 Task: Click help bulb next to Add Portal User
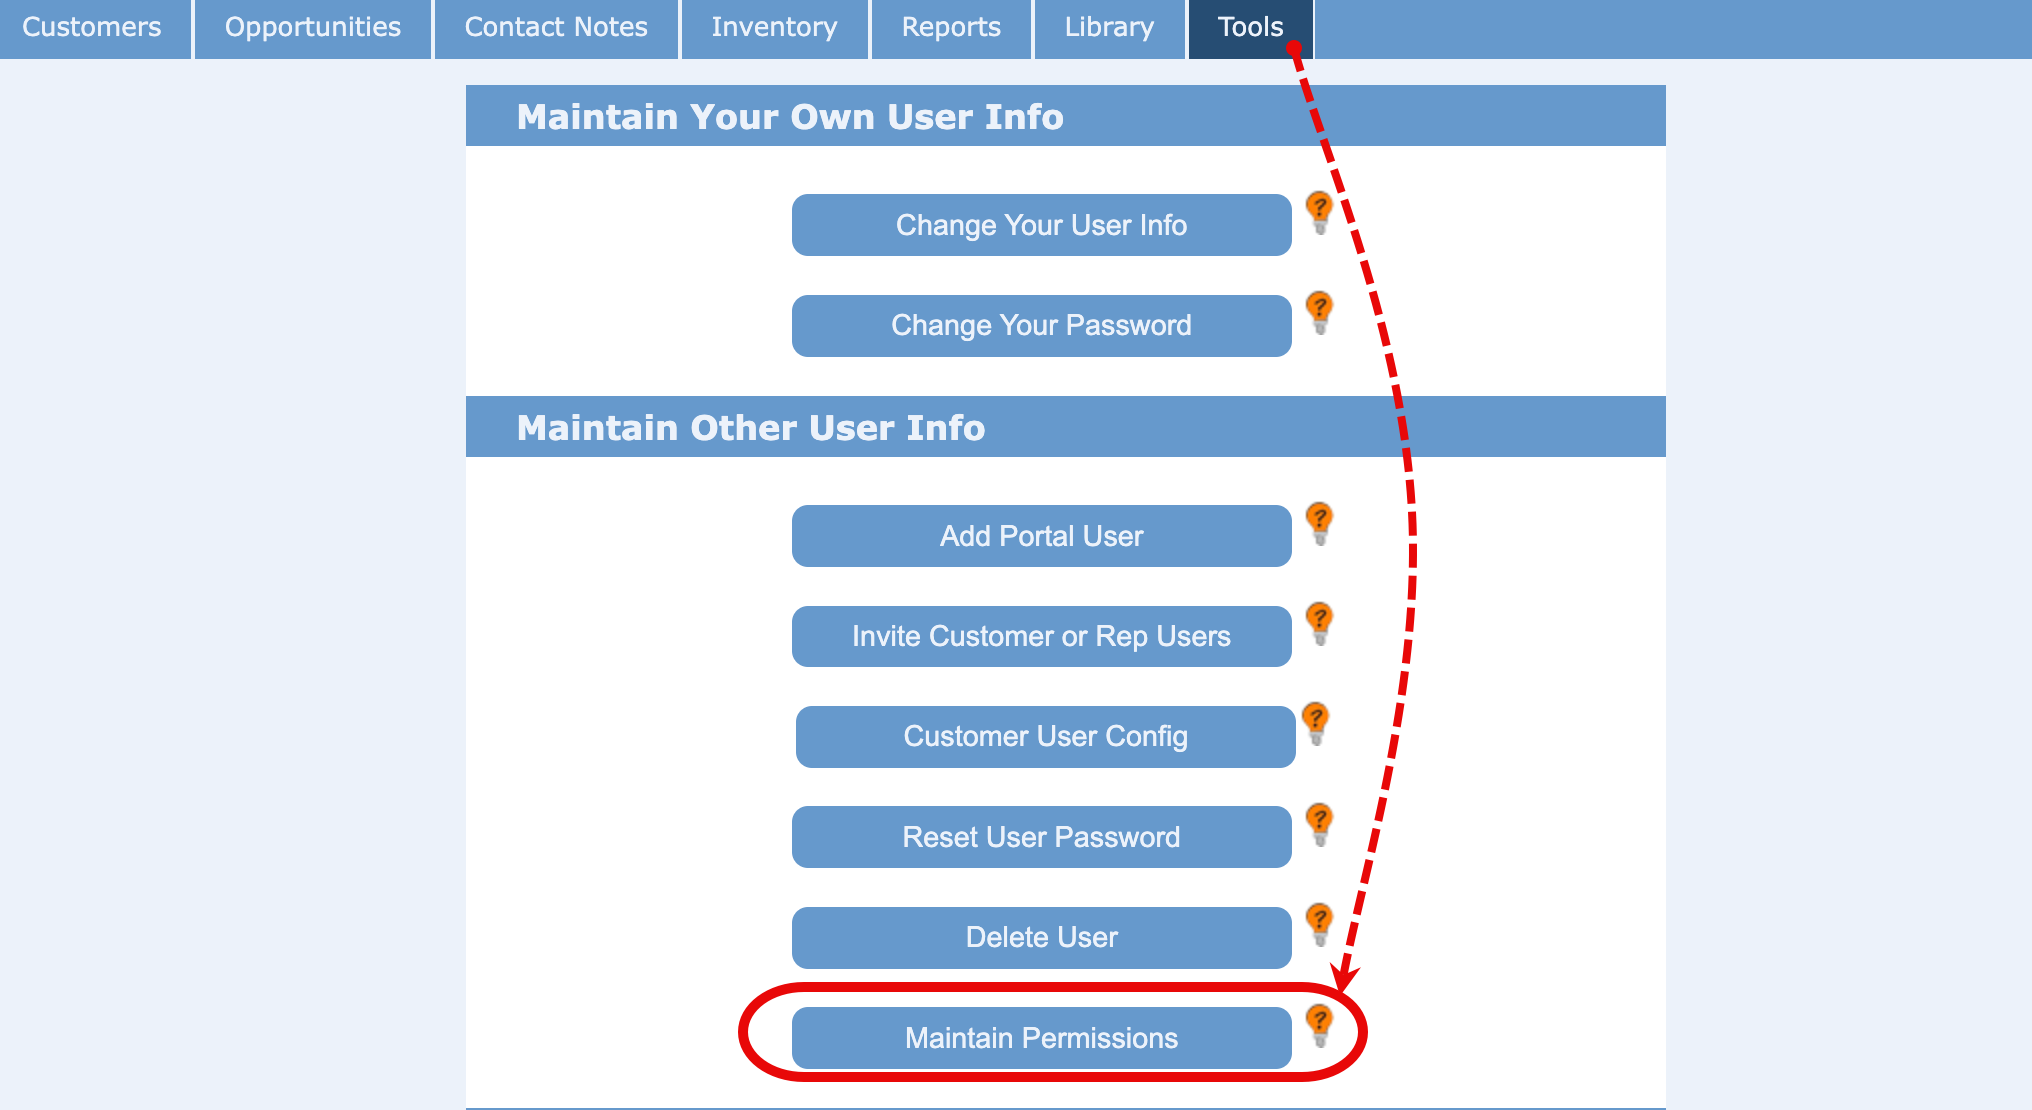(1319, 523)
